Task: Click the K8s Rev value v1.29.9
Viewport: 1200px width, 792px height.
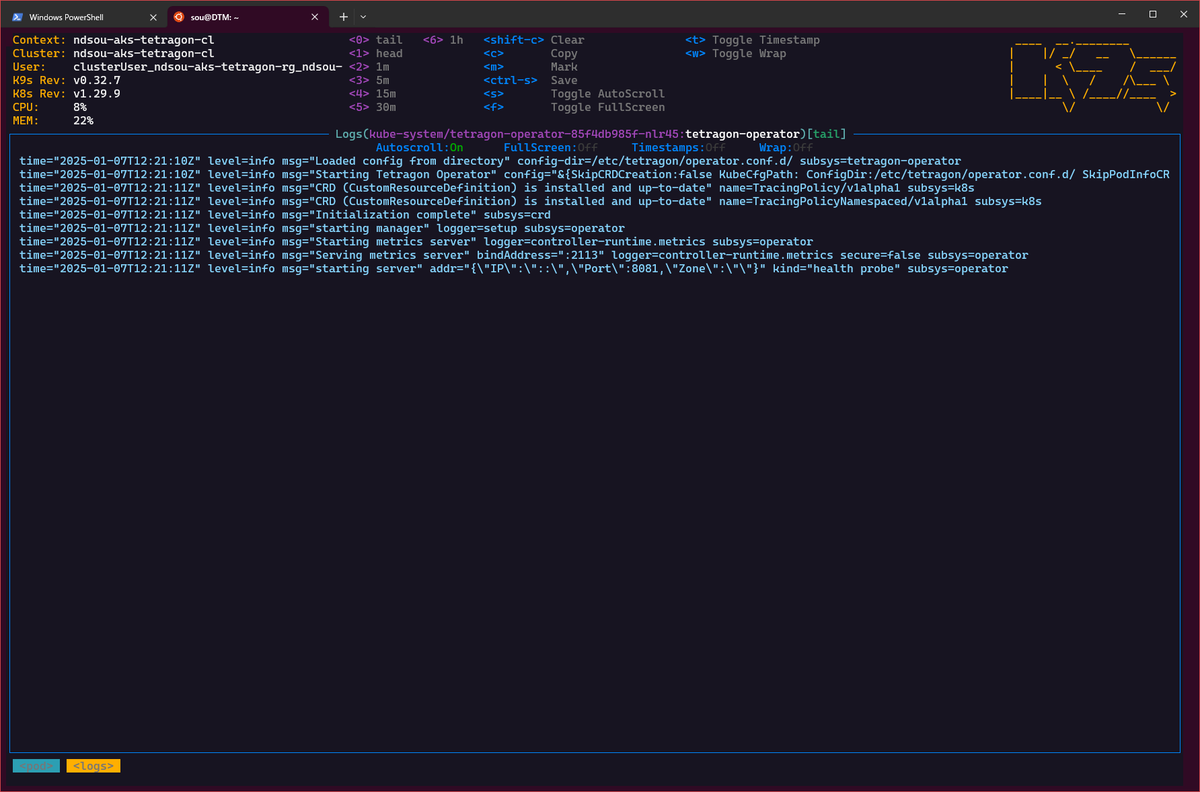Action: click(97, 94)
